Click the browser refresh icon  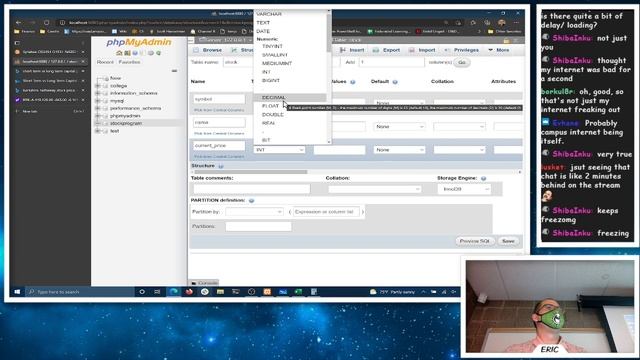[x=47, y=22]
